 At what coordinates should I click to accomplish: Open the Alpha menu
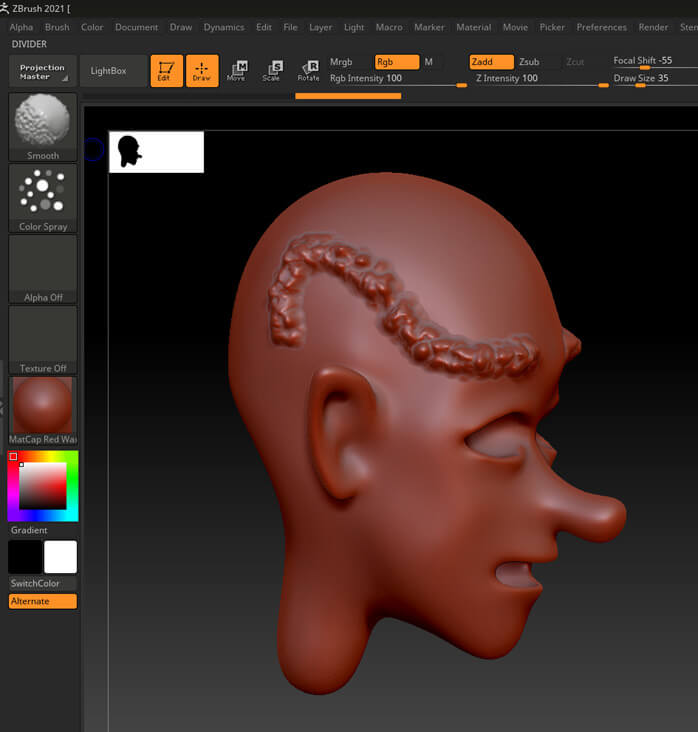tap(21, 28)
